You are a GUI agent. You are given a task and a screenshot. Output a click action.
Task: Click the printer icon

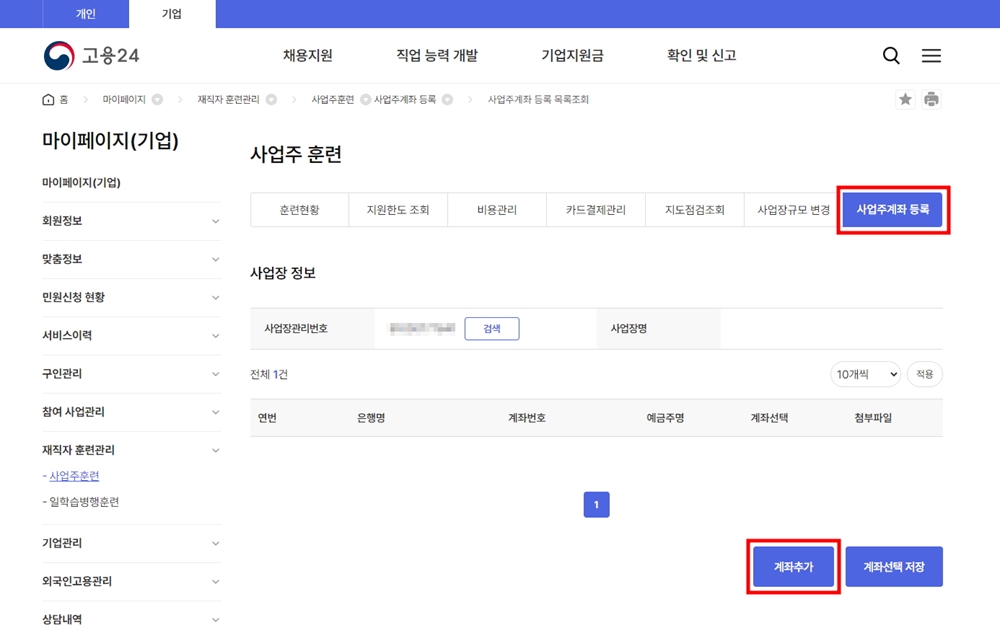(931, 99)
